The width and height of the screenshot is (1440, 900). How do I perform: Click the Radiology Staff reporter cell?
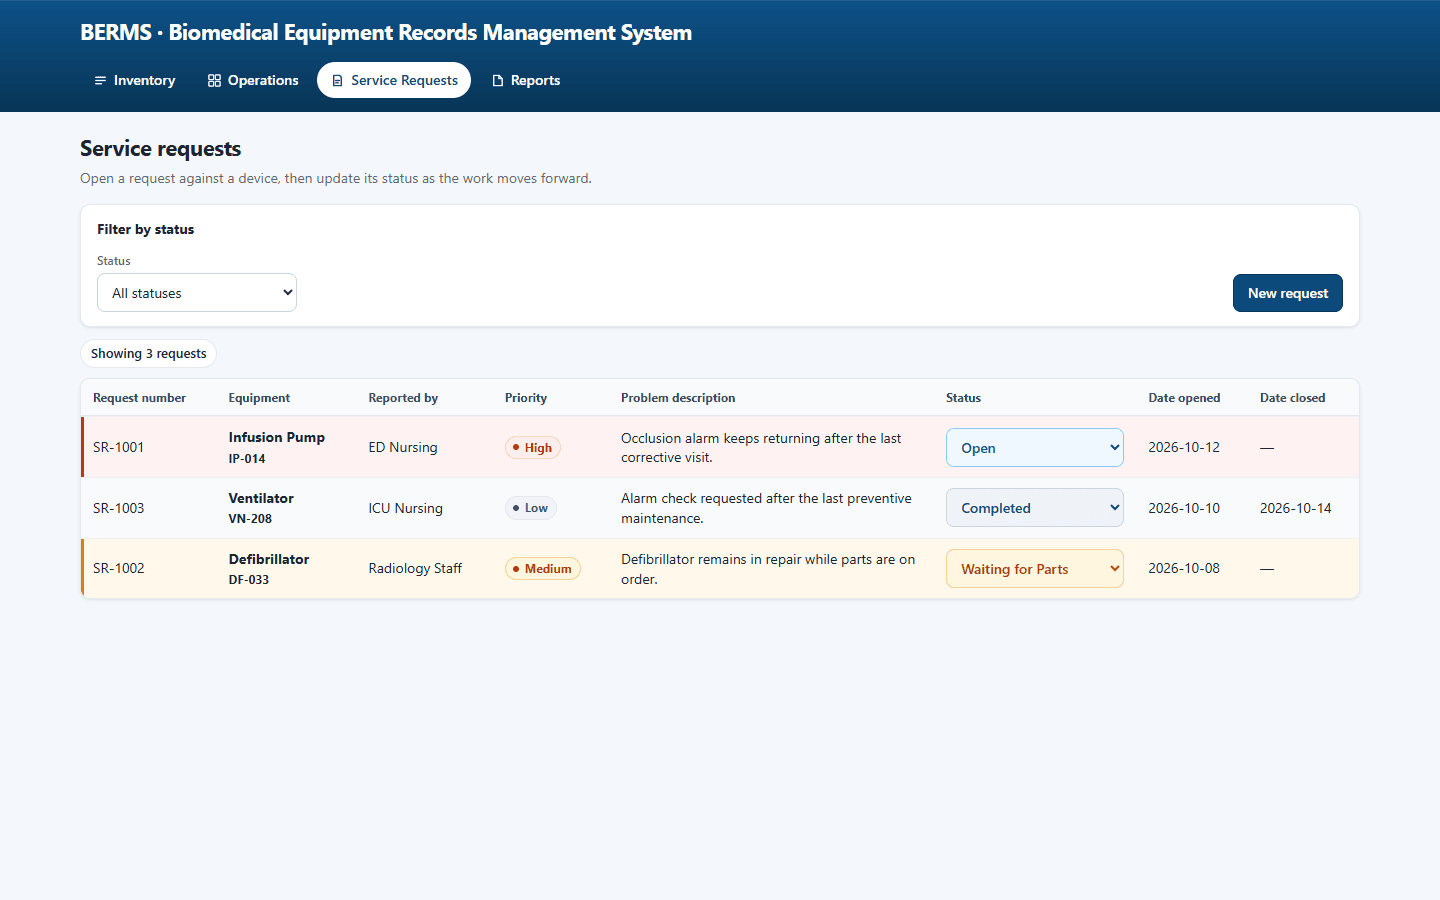[415, 568]
